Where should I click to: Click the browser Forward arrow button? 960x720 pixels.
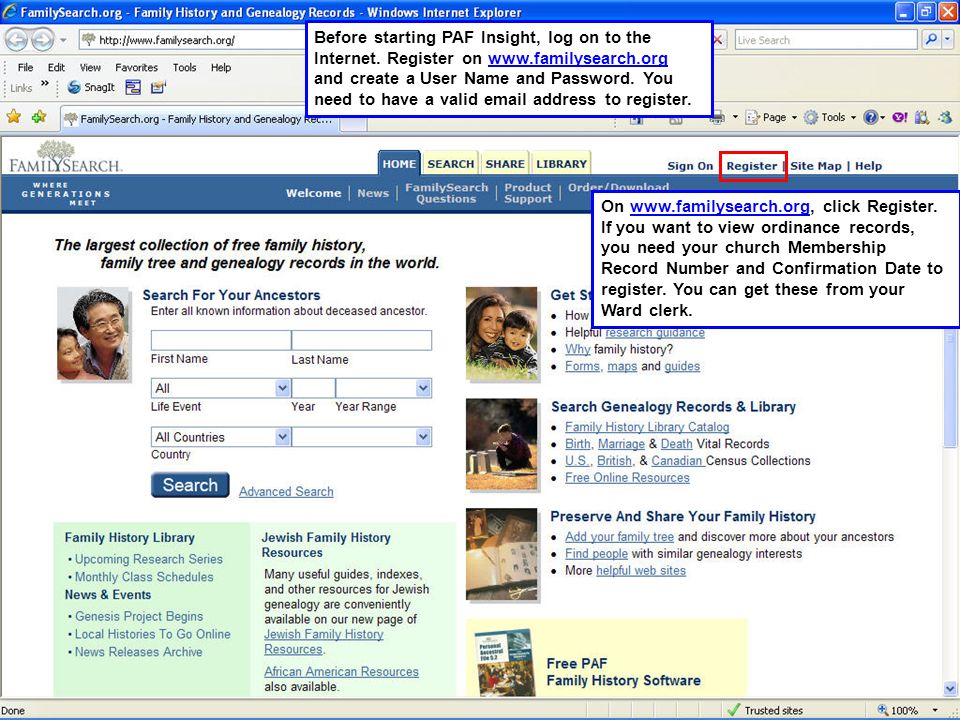pyautogui.click(x=42, y=40)
